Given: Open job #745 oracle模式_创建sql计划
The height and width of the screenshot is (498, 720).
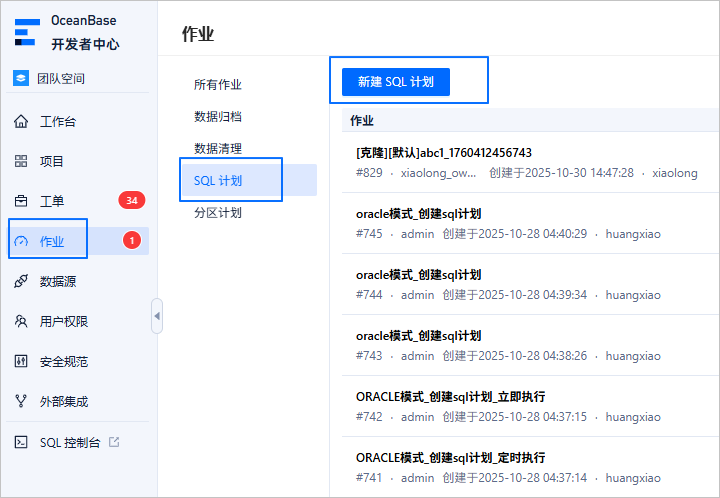Looking at the screenshot, I should 418,213.
